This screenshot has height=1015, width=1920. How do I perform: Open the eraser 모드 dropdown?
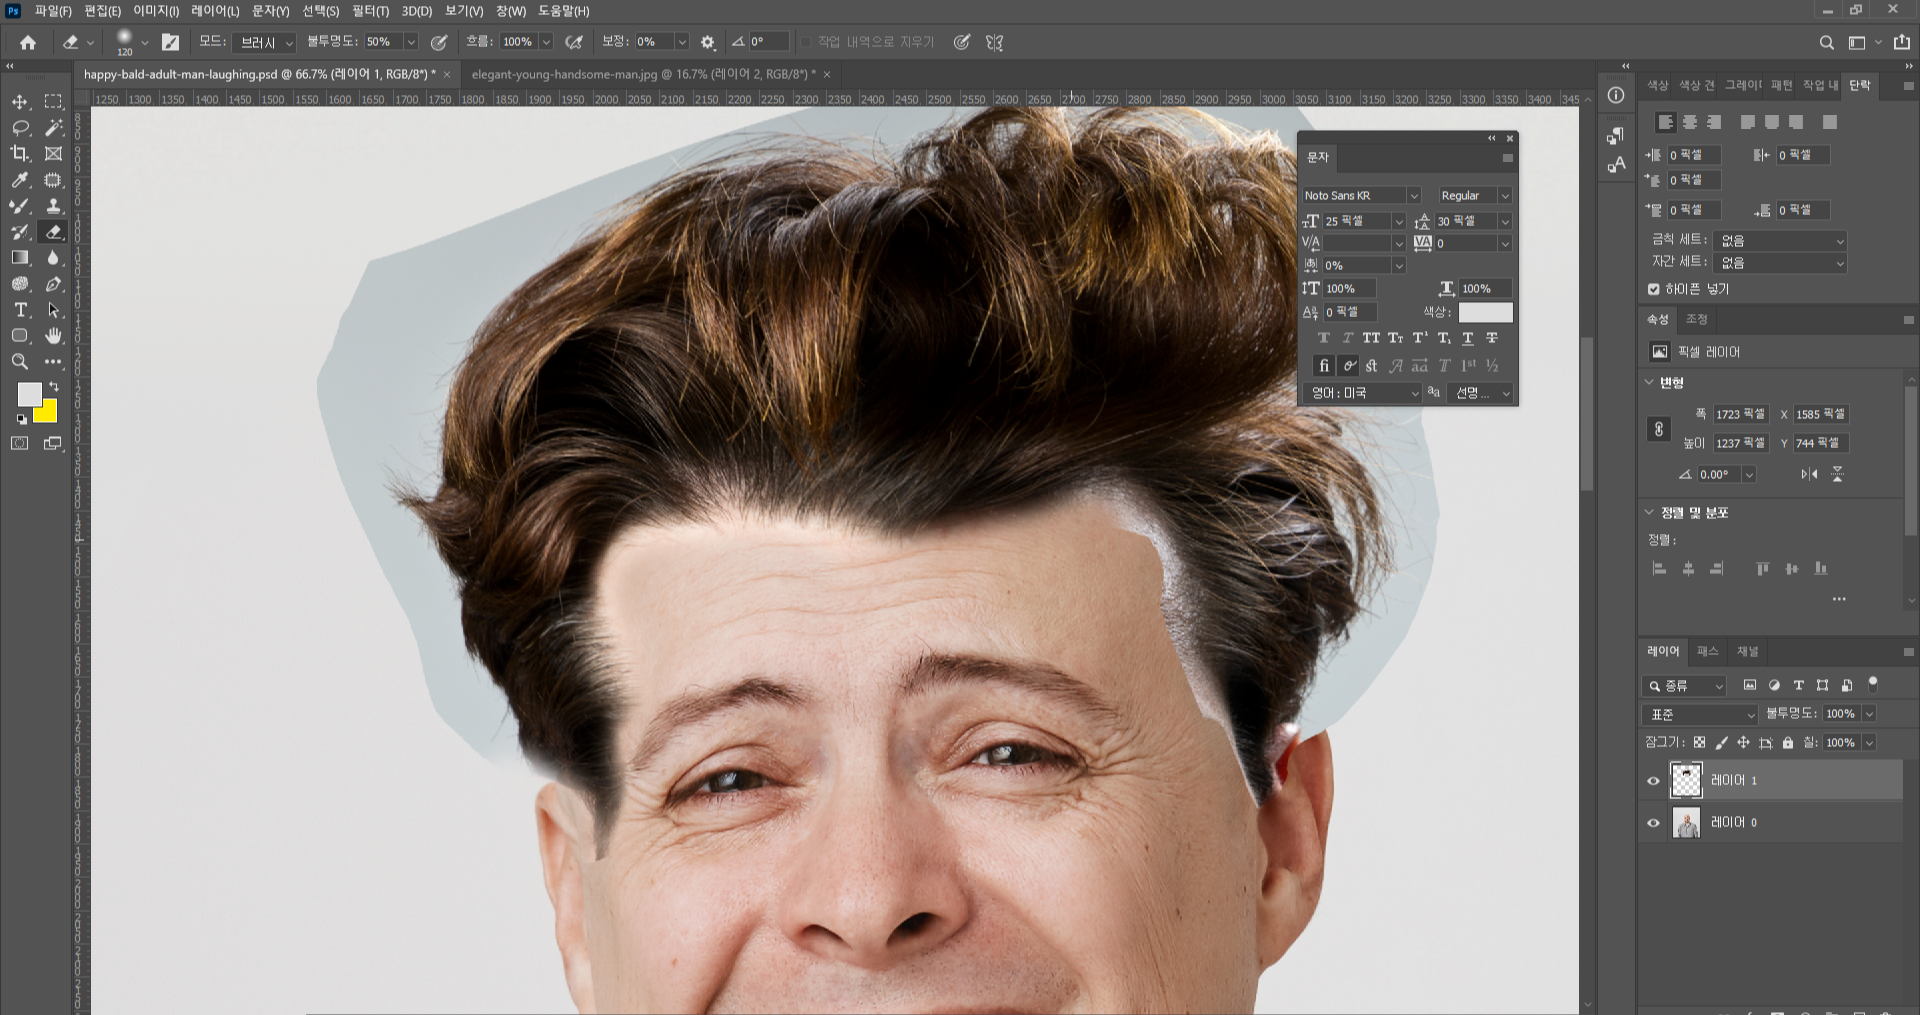[266, 42]
